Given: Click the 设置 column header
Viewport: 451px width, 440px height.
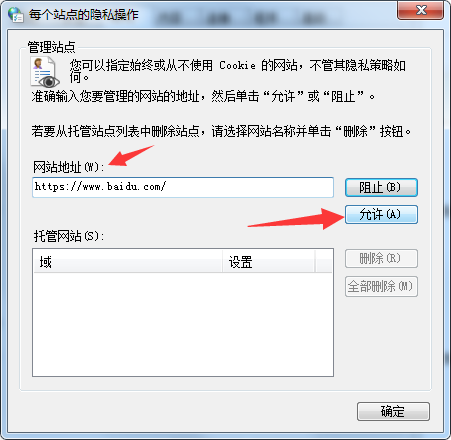Looking at the screenshot, I should click(269, 262).
